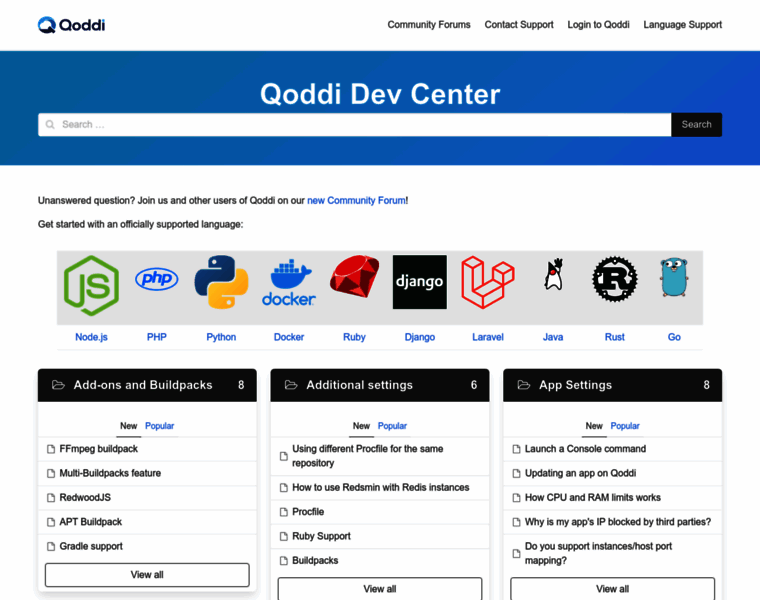Click the Rust gear logo
This screenshot has width=760, height=600.
pos(615,279)
